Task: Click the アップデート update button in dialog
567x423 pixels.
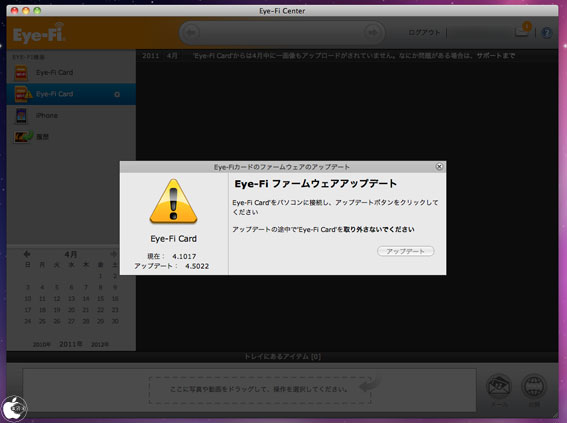Action: tap(405, 251)
